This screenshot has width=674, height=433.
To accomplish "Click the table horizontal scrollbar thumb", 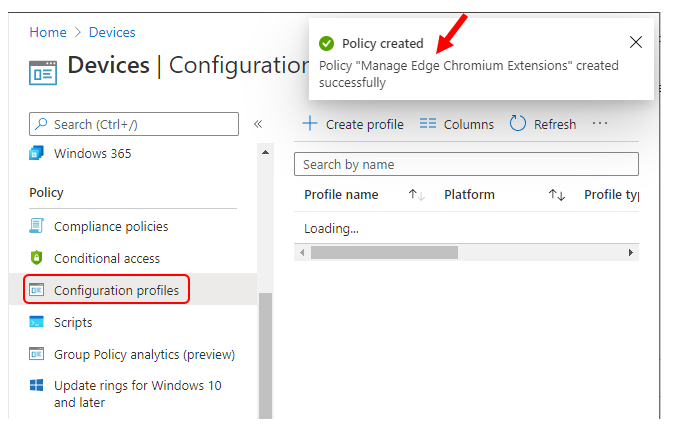I will point(384,252).
